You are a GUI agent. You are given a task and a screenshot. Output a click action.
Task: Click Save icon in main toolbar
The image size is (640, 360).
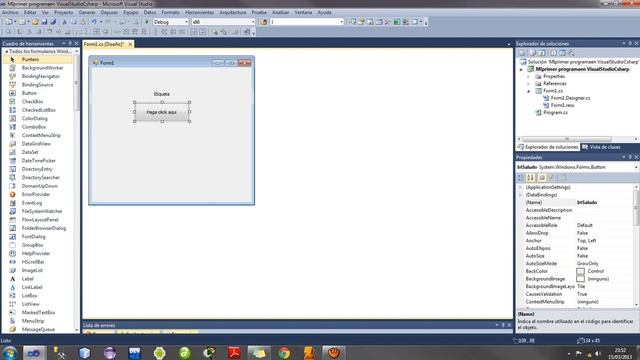pos(44,22)
